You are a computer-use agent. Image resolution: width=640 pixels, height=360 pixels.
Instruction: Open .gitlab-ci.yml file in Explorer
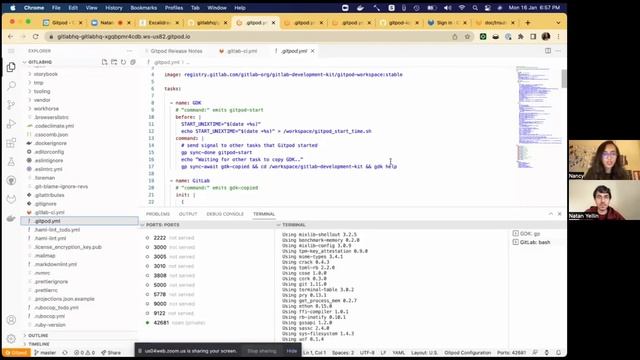coord(49,212)
